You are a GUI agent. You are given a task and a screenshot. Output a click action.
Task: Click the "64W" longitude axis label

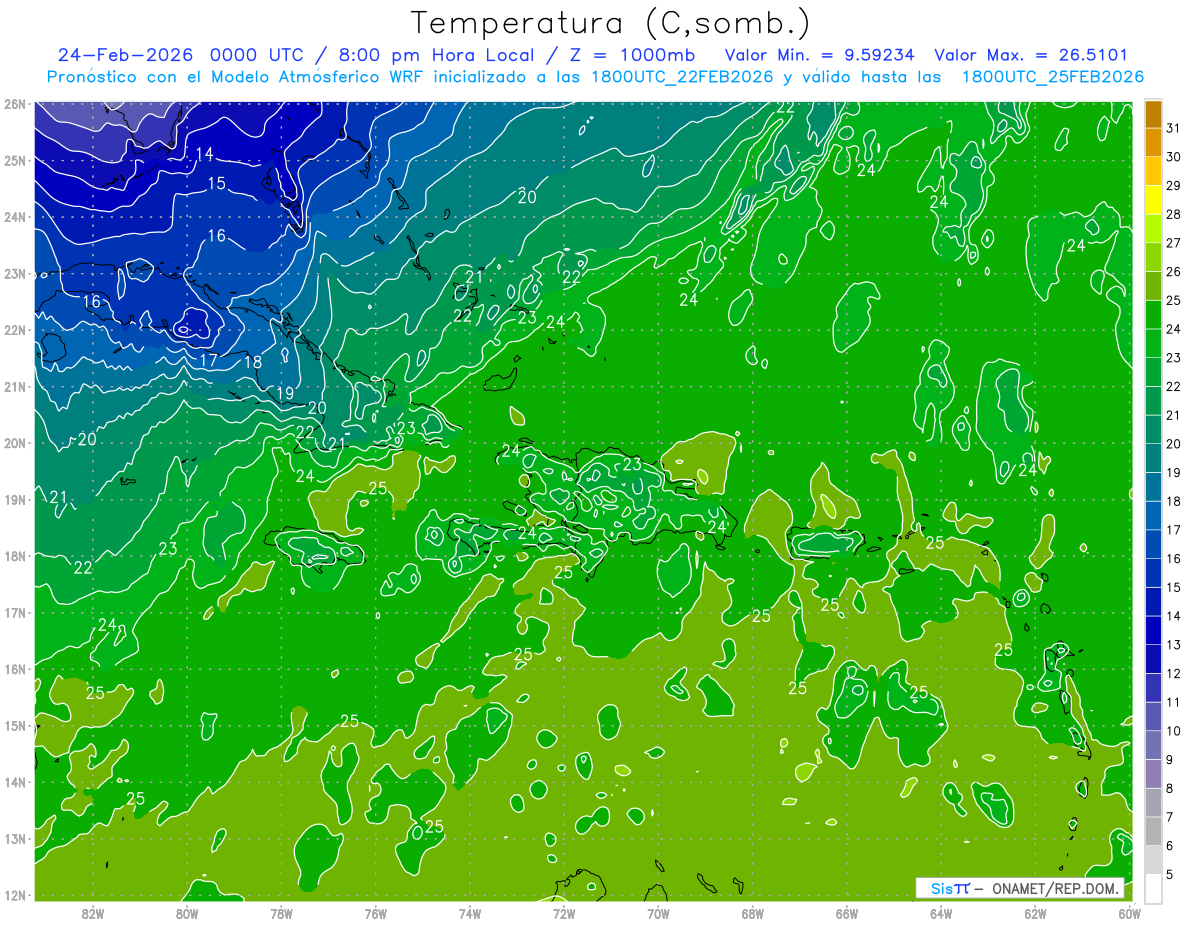941,912
